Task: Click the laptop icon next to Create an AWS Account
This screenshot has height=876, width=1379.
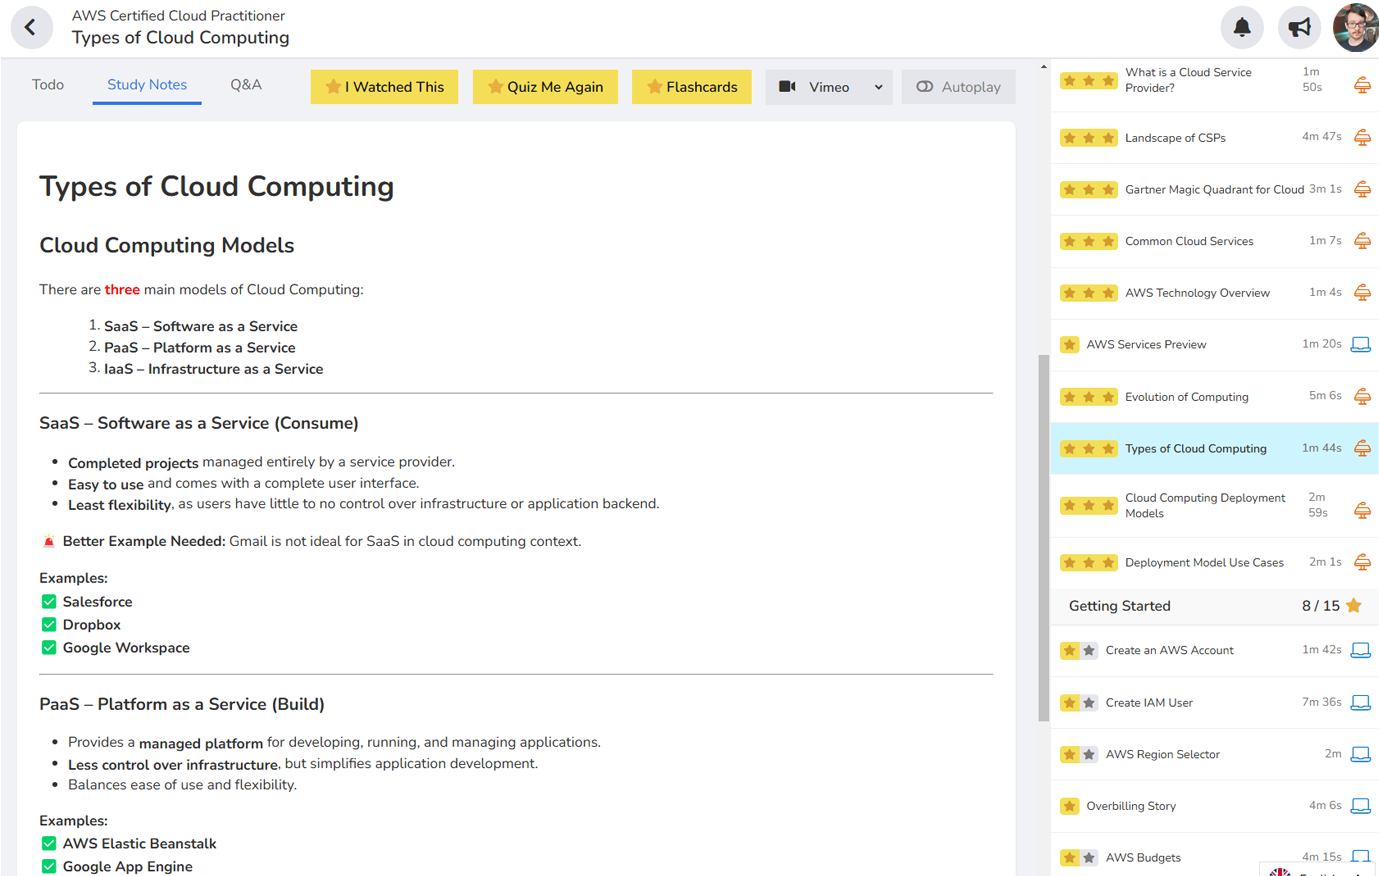Action: [1362, 650]
